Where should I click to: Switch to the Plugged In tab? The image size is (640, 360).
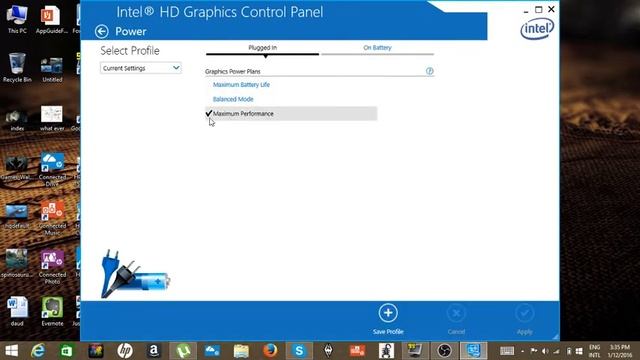point(262,48)
